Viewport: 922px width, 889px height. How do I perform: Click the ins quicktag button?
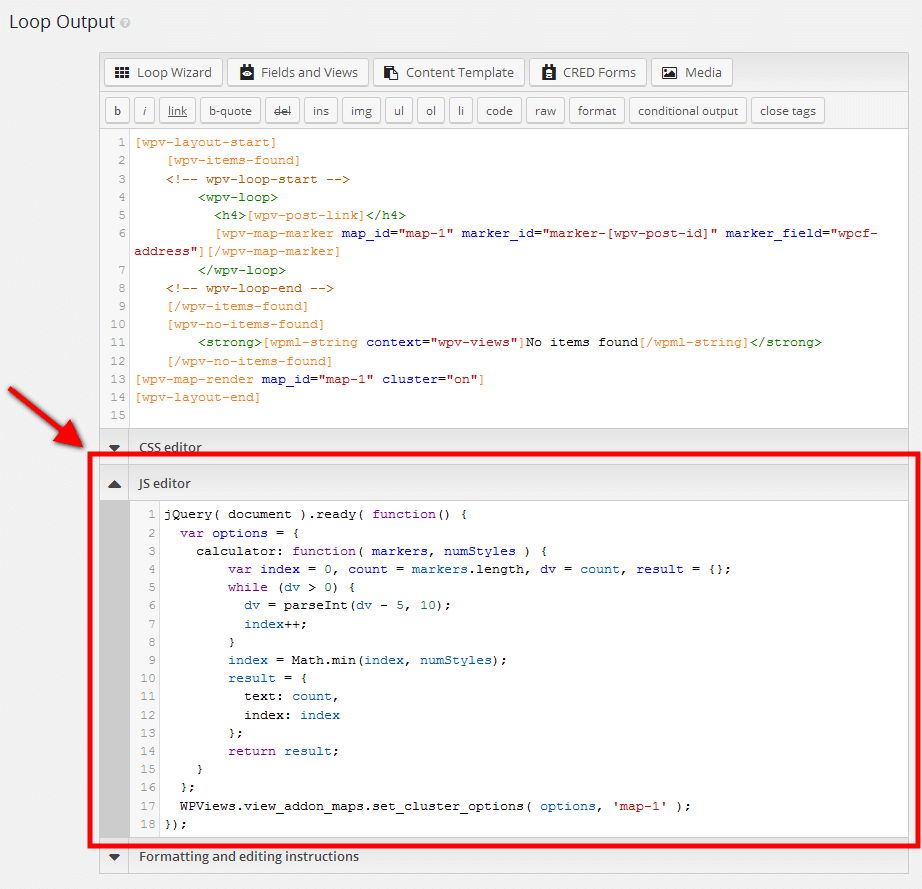point(321,111)
